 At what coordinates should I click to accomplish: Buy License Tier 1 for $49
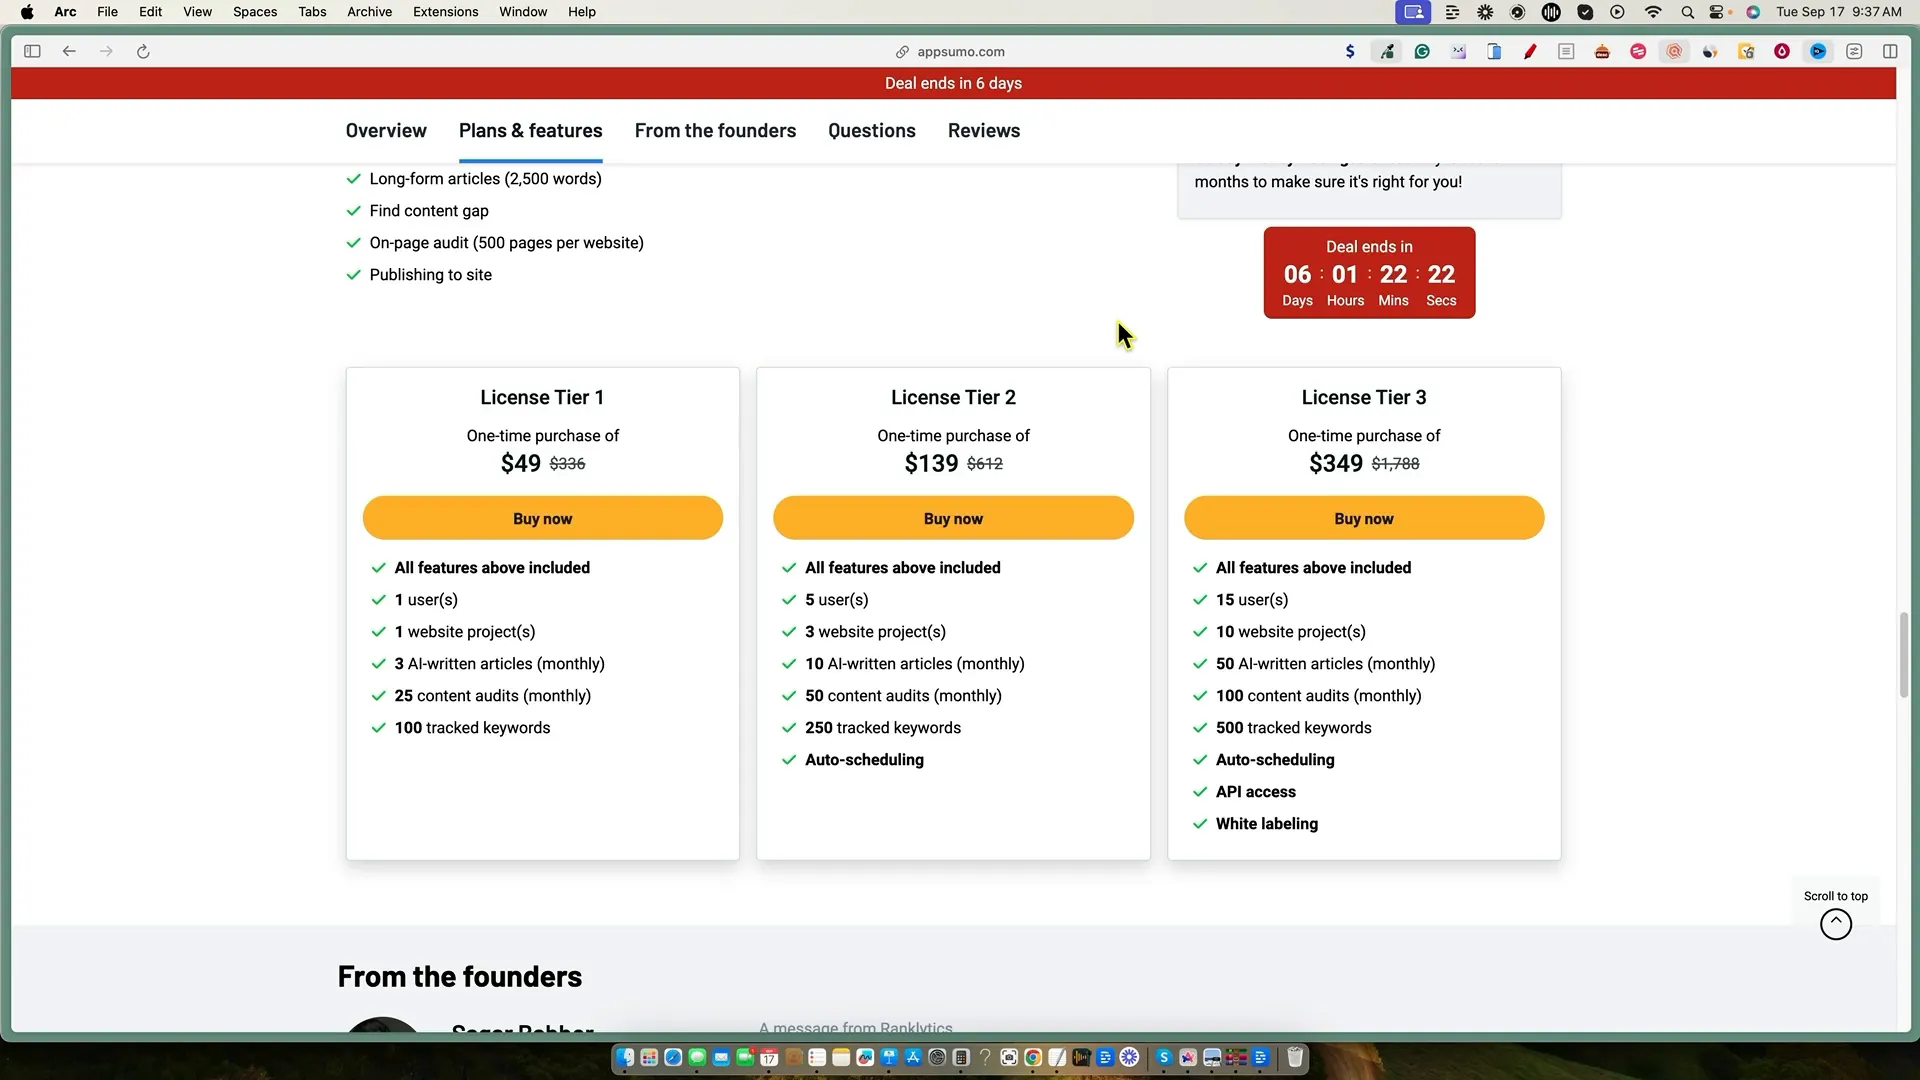click(542, 518)
